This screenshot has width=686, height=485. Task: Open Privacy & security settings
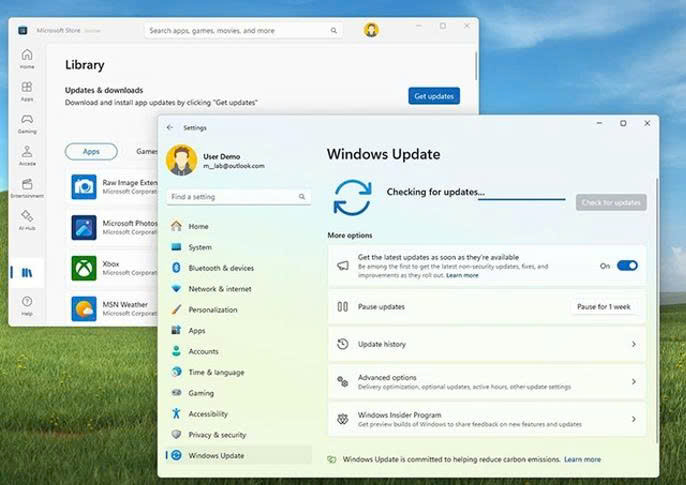coord(238,435)
